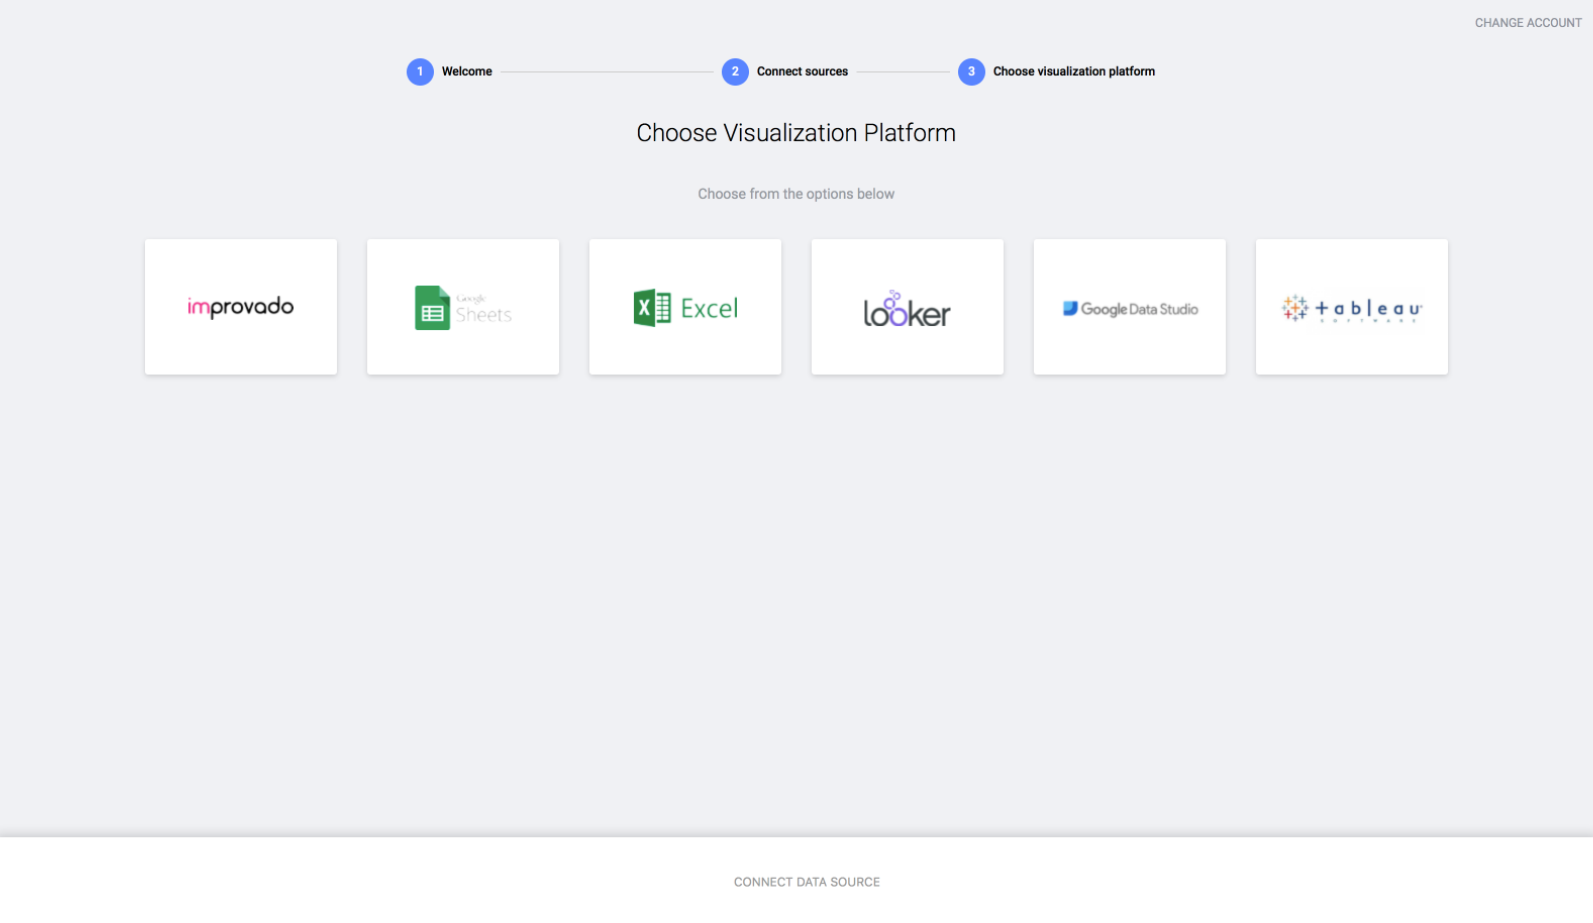Select the Looker platform card
Screen dimensions: 1593x923
(907, 307)
